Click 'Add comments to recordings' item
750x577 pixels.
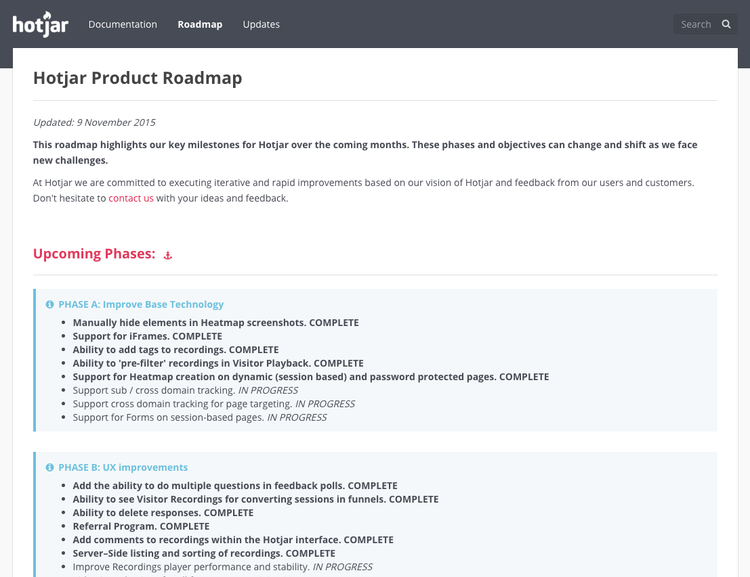pos(233,540)
